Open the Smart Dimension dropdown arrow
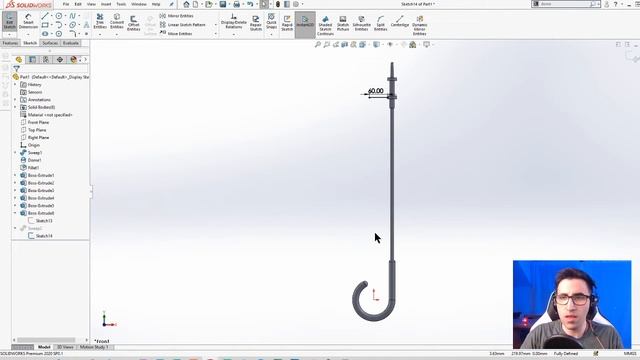640x360 pixels. point(28,34)
